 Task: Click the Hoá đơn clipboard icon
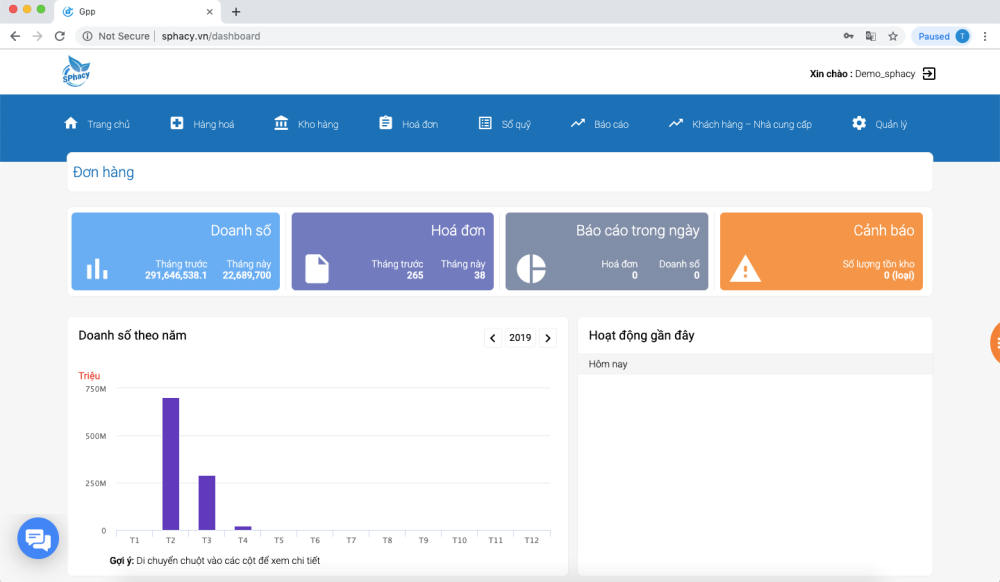385,123
